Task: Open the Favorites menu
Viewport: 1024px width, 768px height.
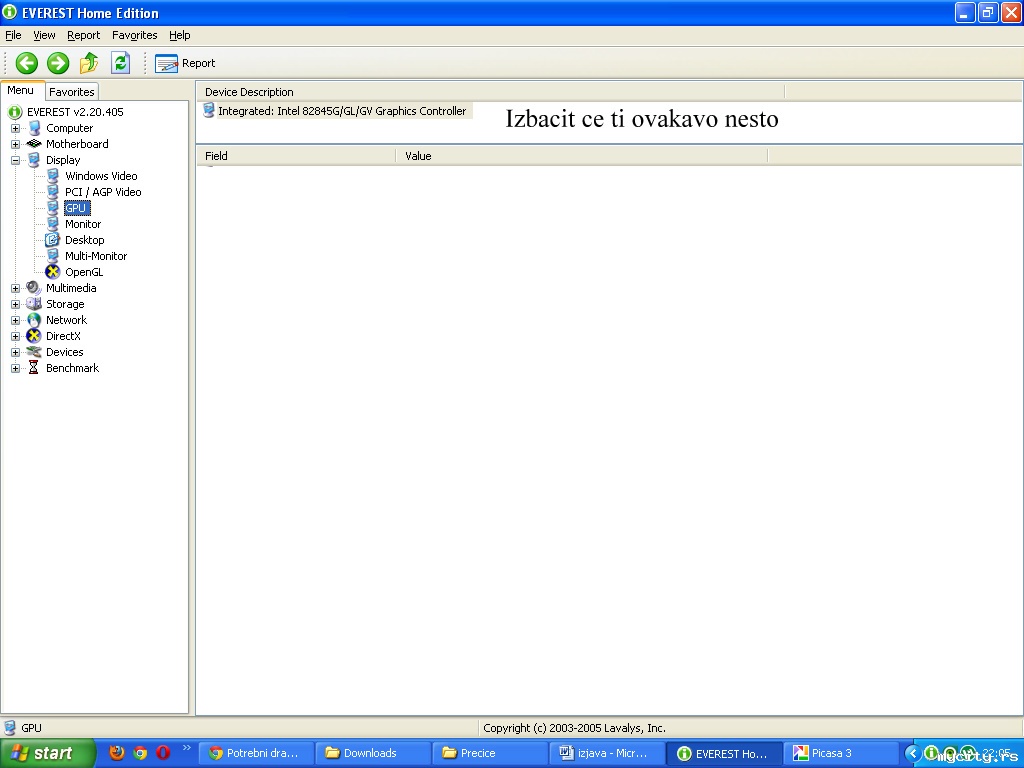Action: [x=135, y=35]
